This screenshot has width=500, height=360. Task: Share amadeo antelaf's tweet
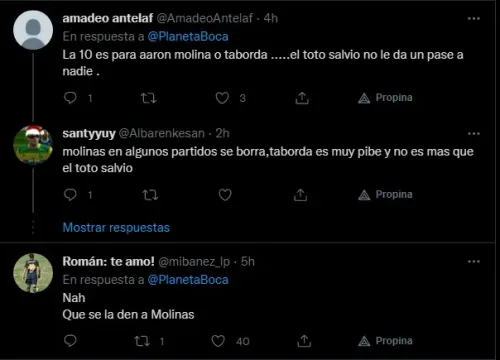[x=302, y=98]
